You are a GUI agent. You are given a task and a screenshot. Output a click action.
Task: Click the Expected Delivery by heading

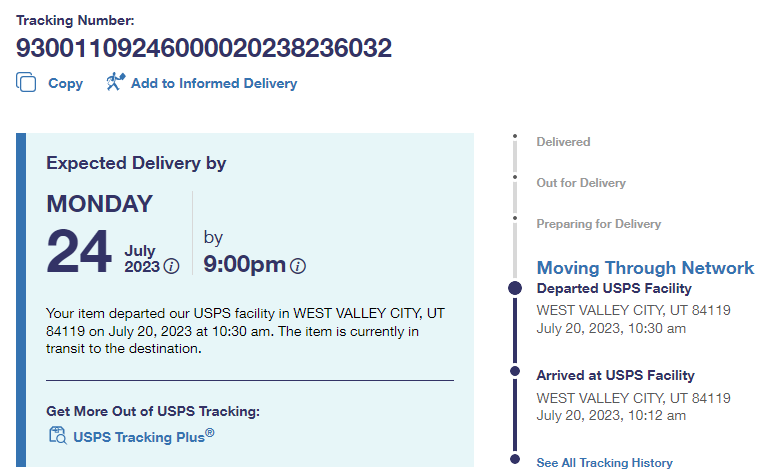136,163
